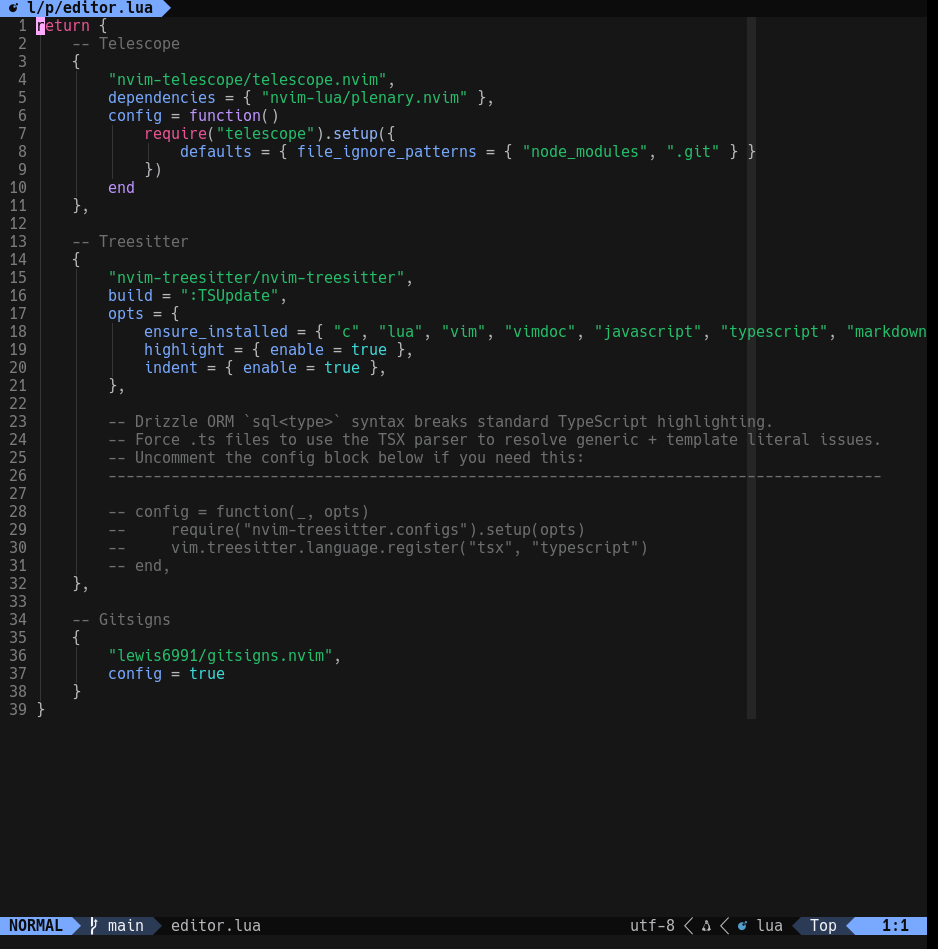Click the Lua filetype icon in the statusline
Image resolution: width=938 pixels, height=949 pixels.
pos(742,926)
